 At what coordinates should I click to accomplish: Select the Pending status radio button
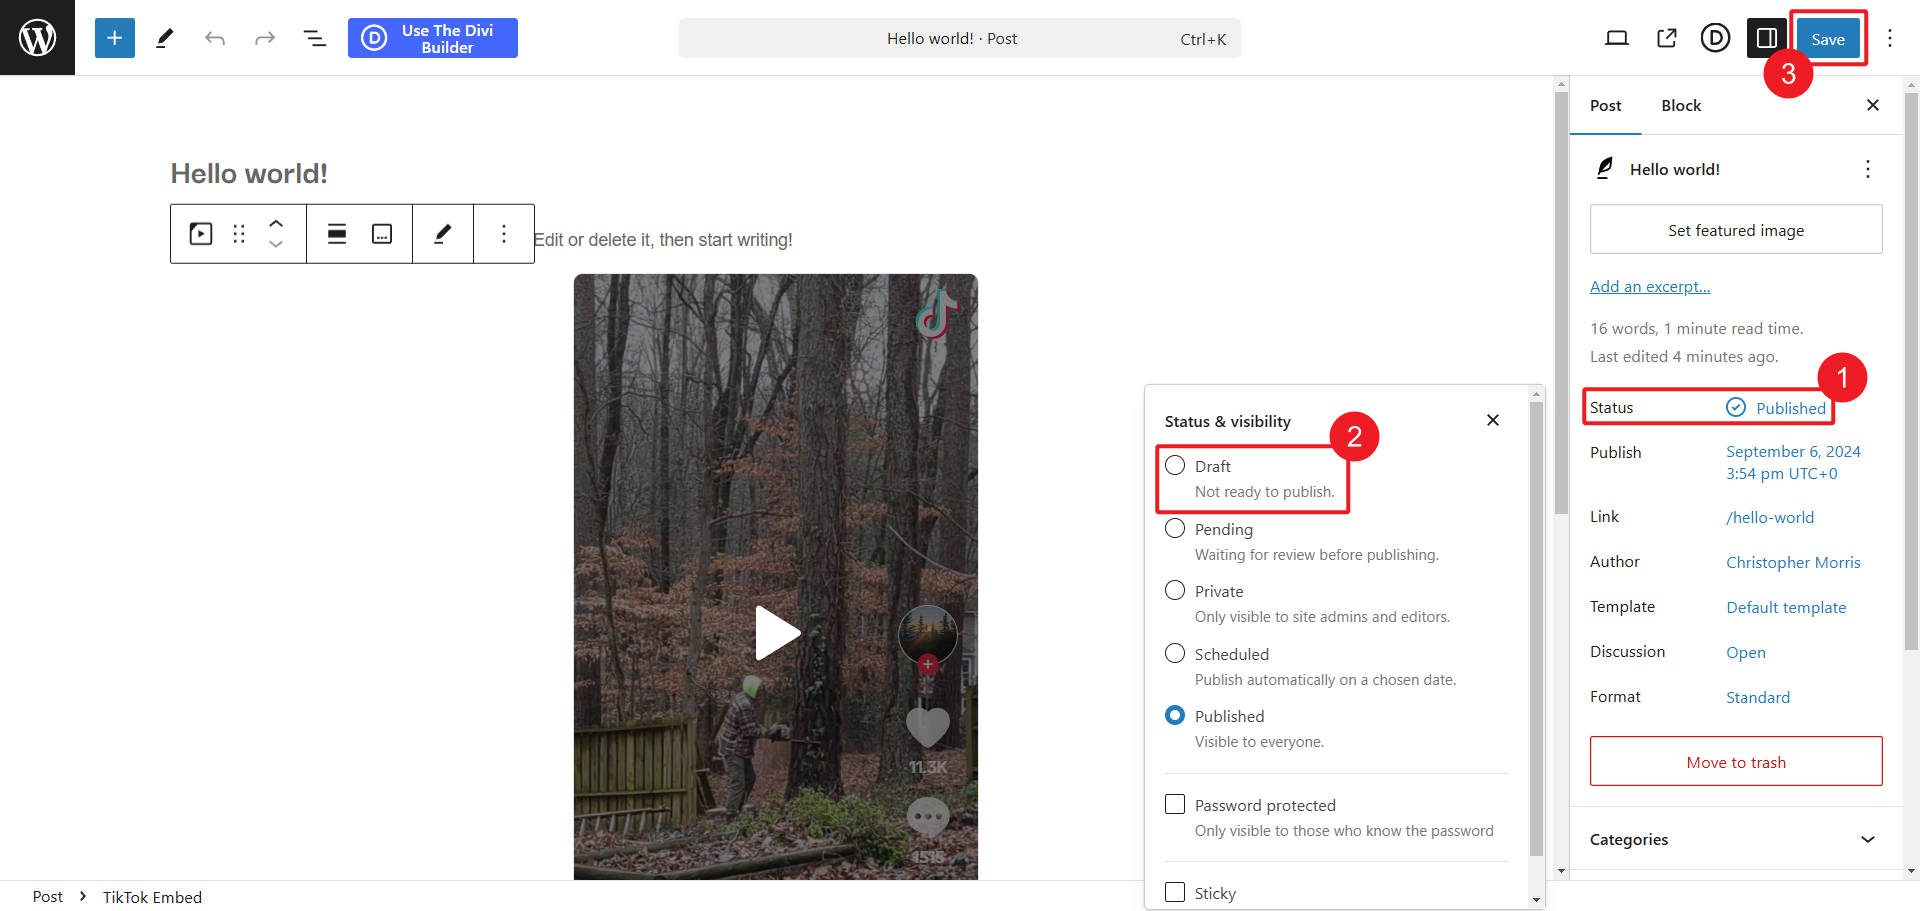point(1175,528)
